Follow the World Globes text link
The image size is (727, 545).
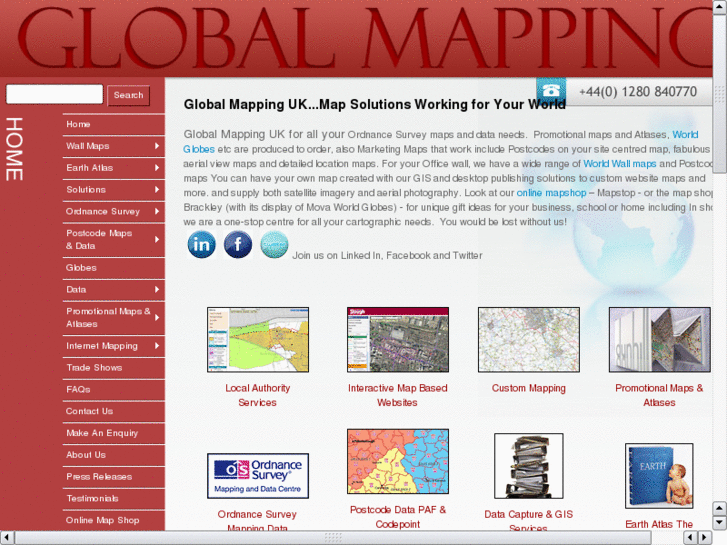pos(198,149)
